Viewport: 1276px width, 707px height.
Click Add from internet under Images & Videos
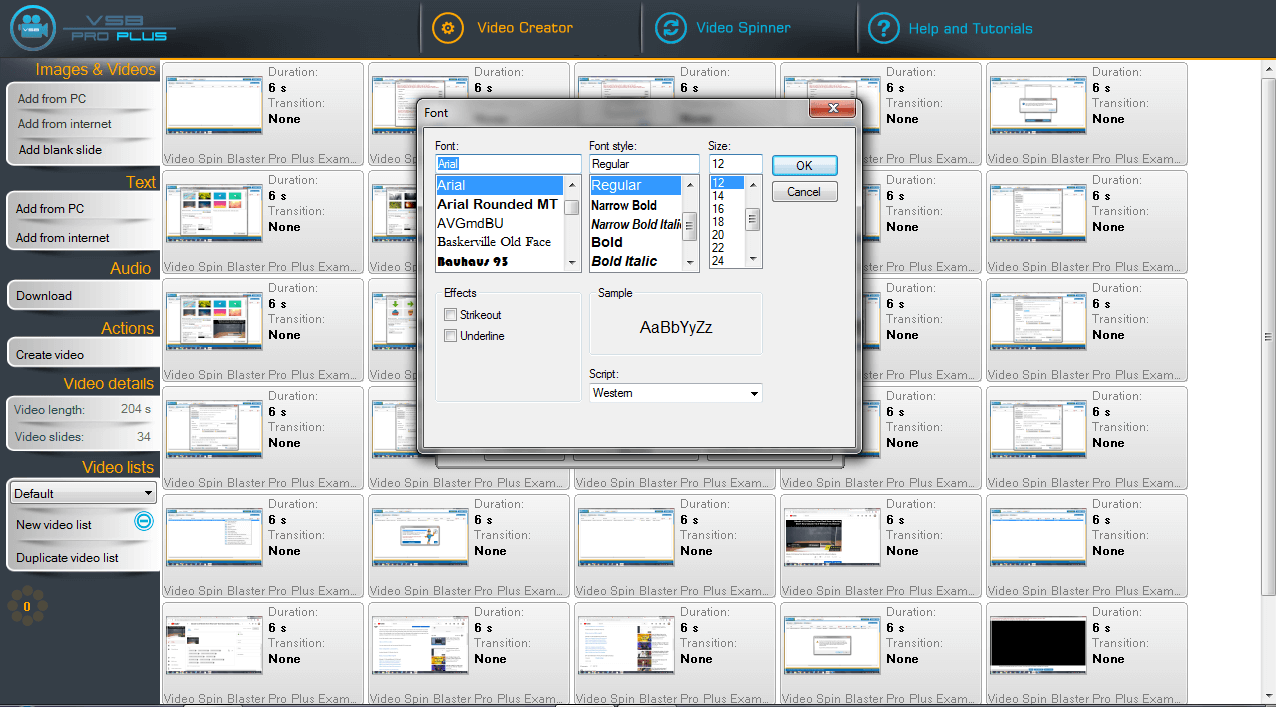[x=64, y=124]
